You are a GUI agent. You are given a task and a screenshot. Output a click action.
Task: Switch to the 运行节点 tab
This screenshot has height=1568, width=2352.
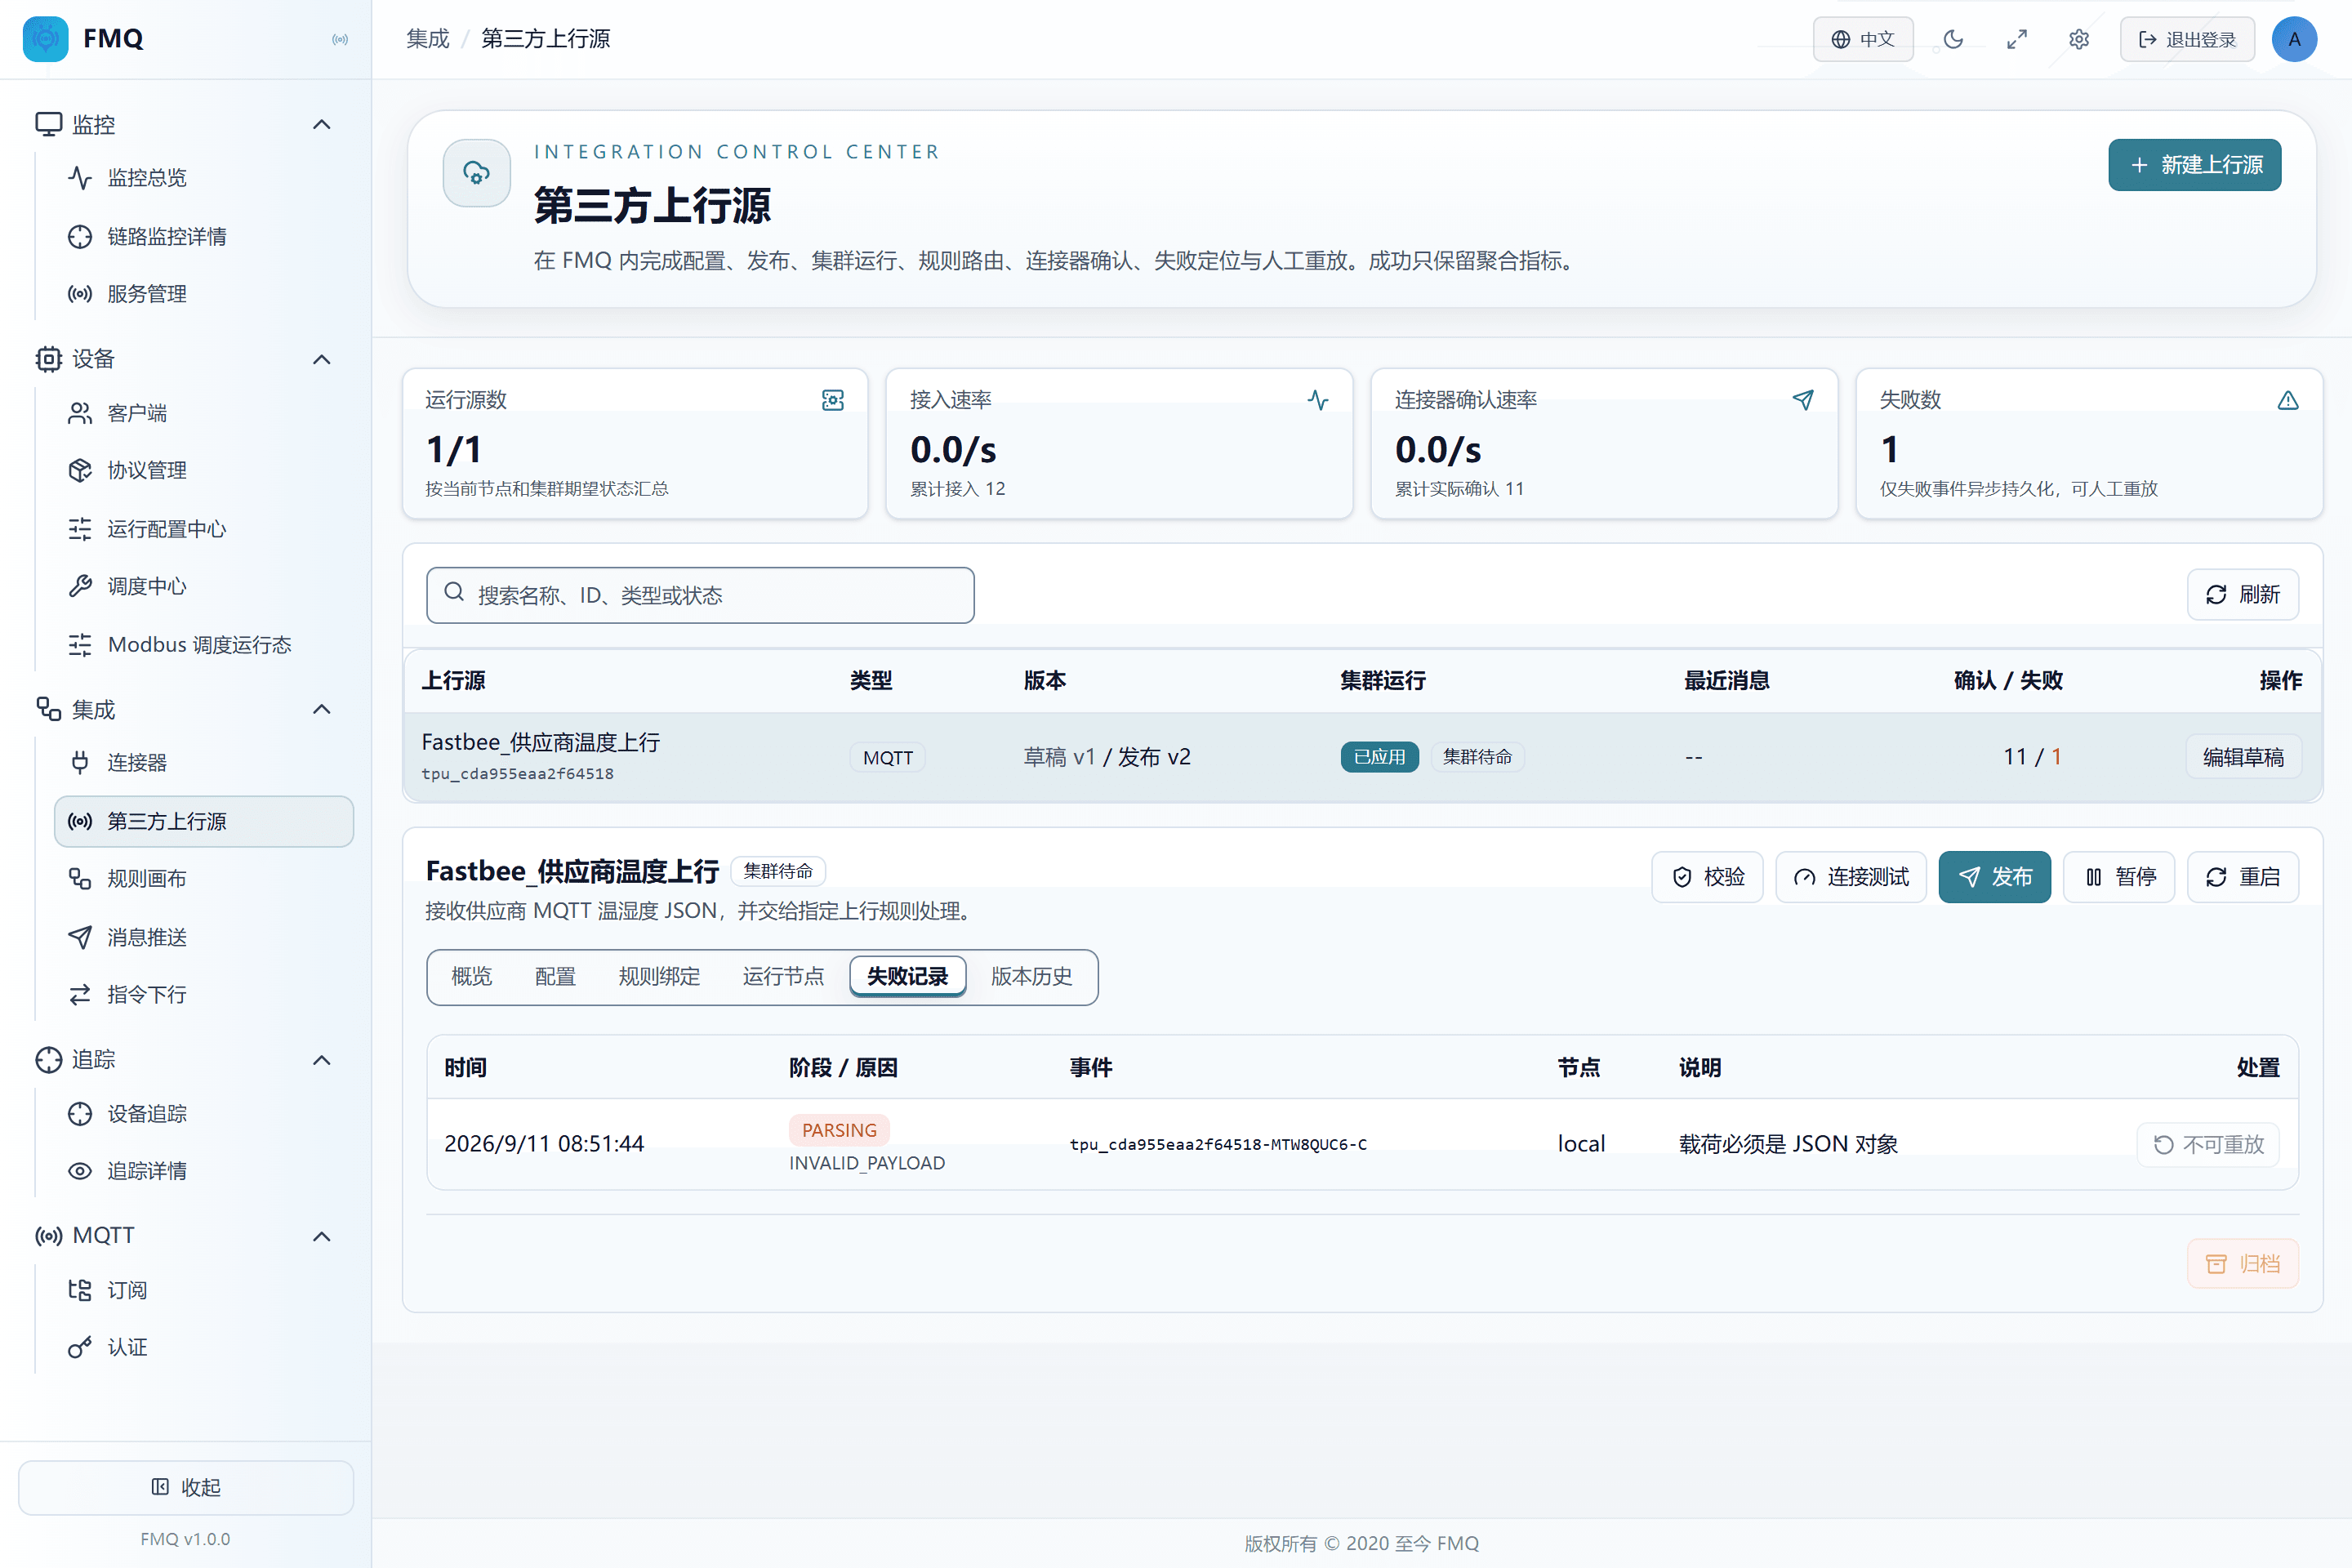783,976
